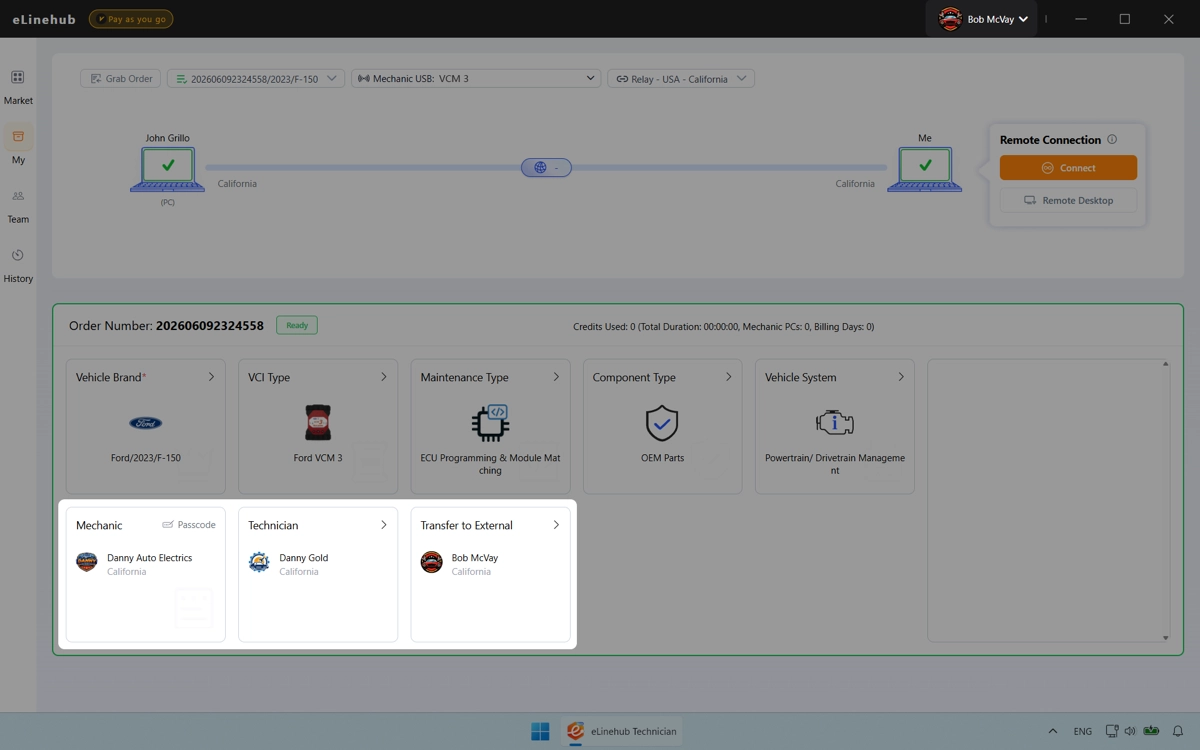Click the Bob McVay avatar in Transfer card
1200x750 pixels.
(431, 563)
